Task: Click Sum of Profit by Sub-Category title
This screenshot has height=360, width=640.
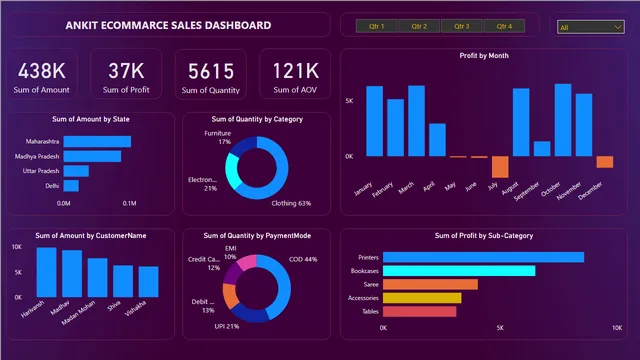Action: (484, 236)
